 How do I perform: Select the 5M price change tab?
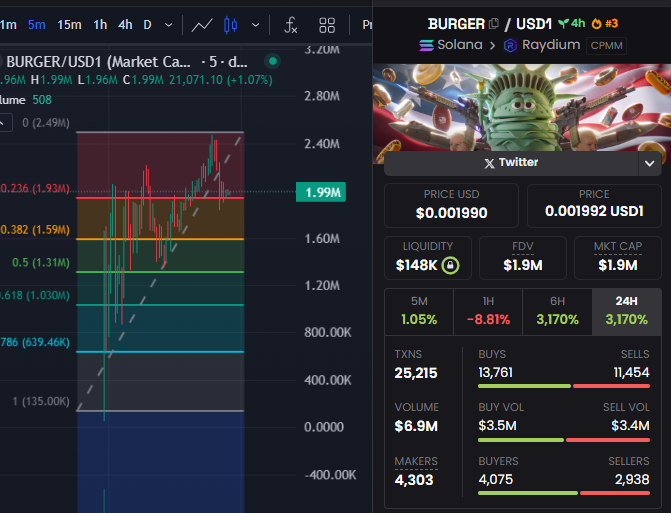(x=419, y=311)
